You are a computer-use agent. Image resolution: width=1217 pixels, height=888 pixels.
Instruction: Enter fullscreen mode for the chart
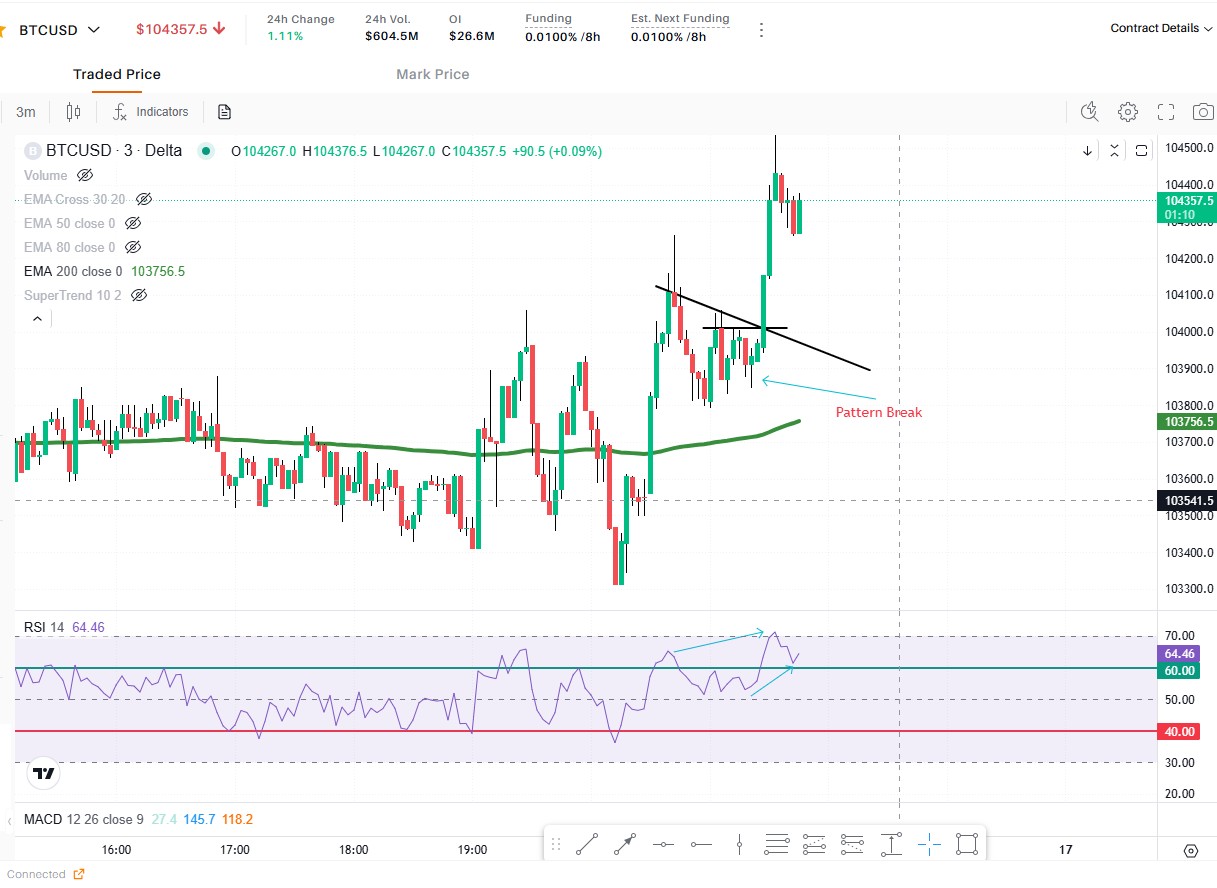1165,112
